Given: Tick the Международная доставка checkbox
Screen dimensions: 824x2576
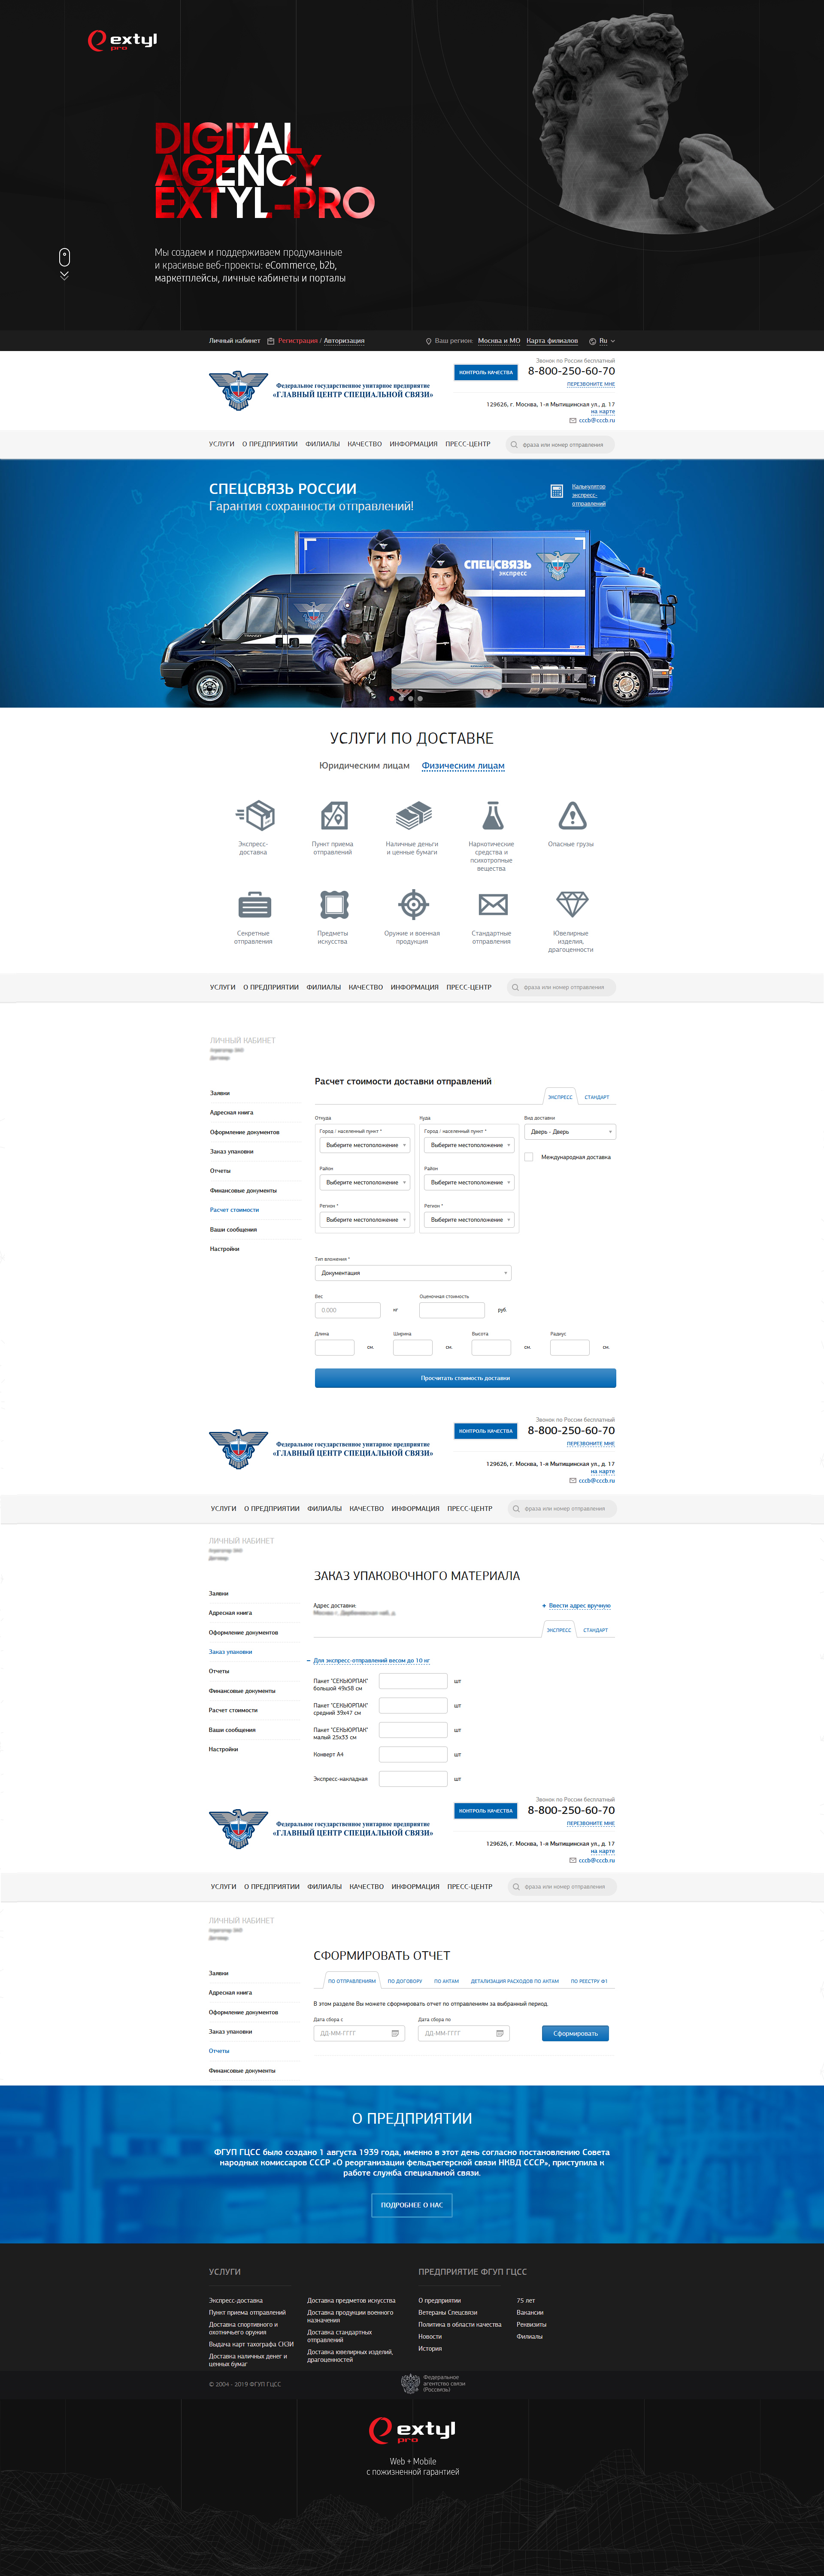Looking at the screenshot, I should tap(529, 1157).
